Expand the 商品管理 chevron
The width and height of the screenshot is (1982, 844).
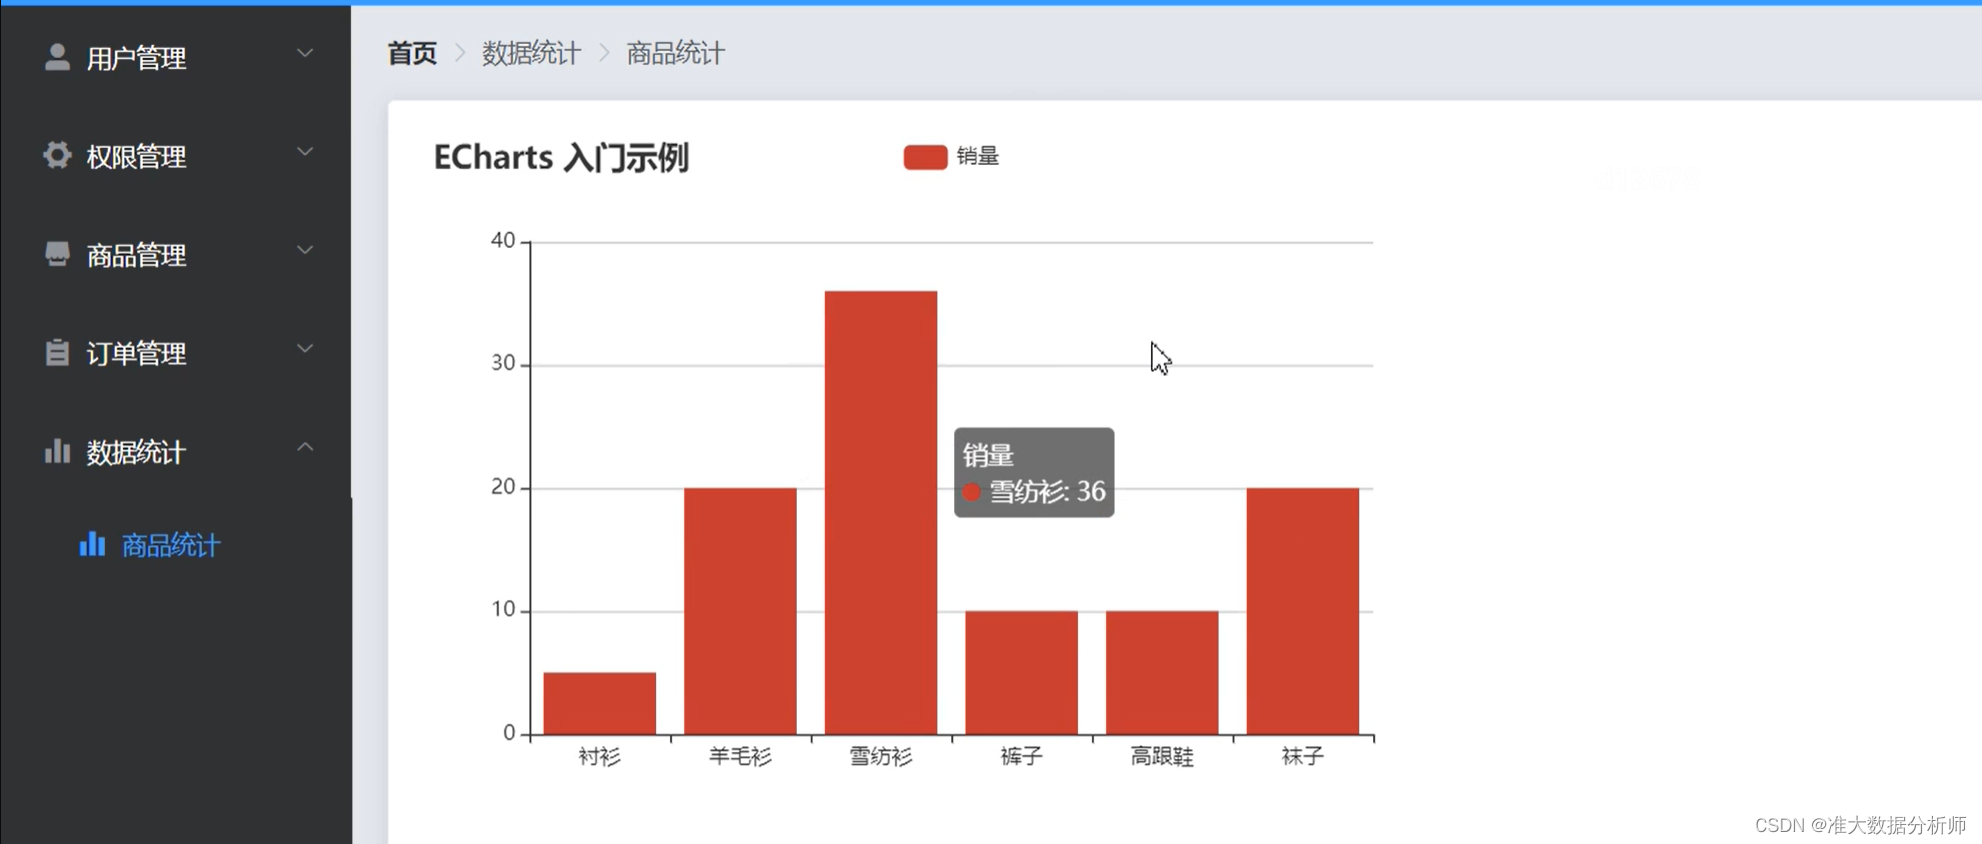[305, 250]
